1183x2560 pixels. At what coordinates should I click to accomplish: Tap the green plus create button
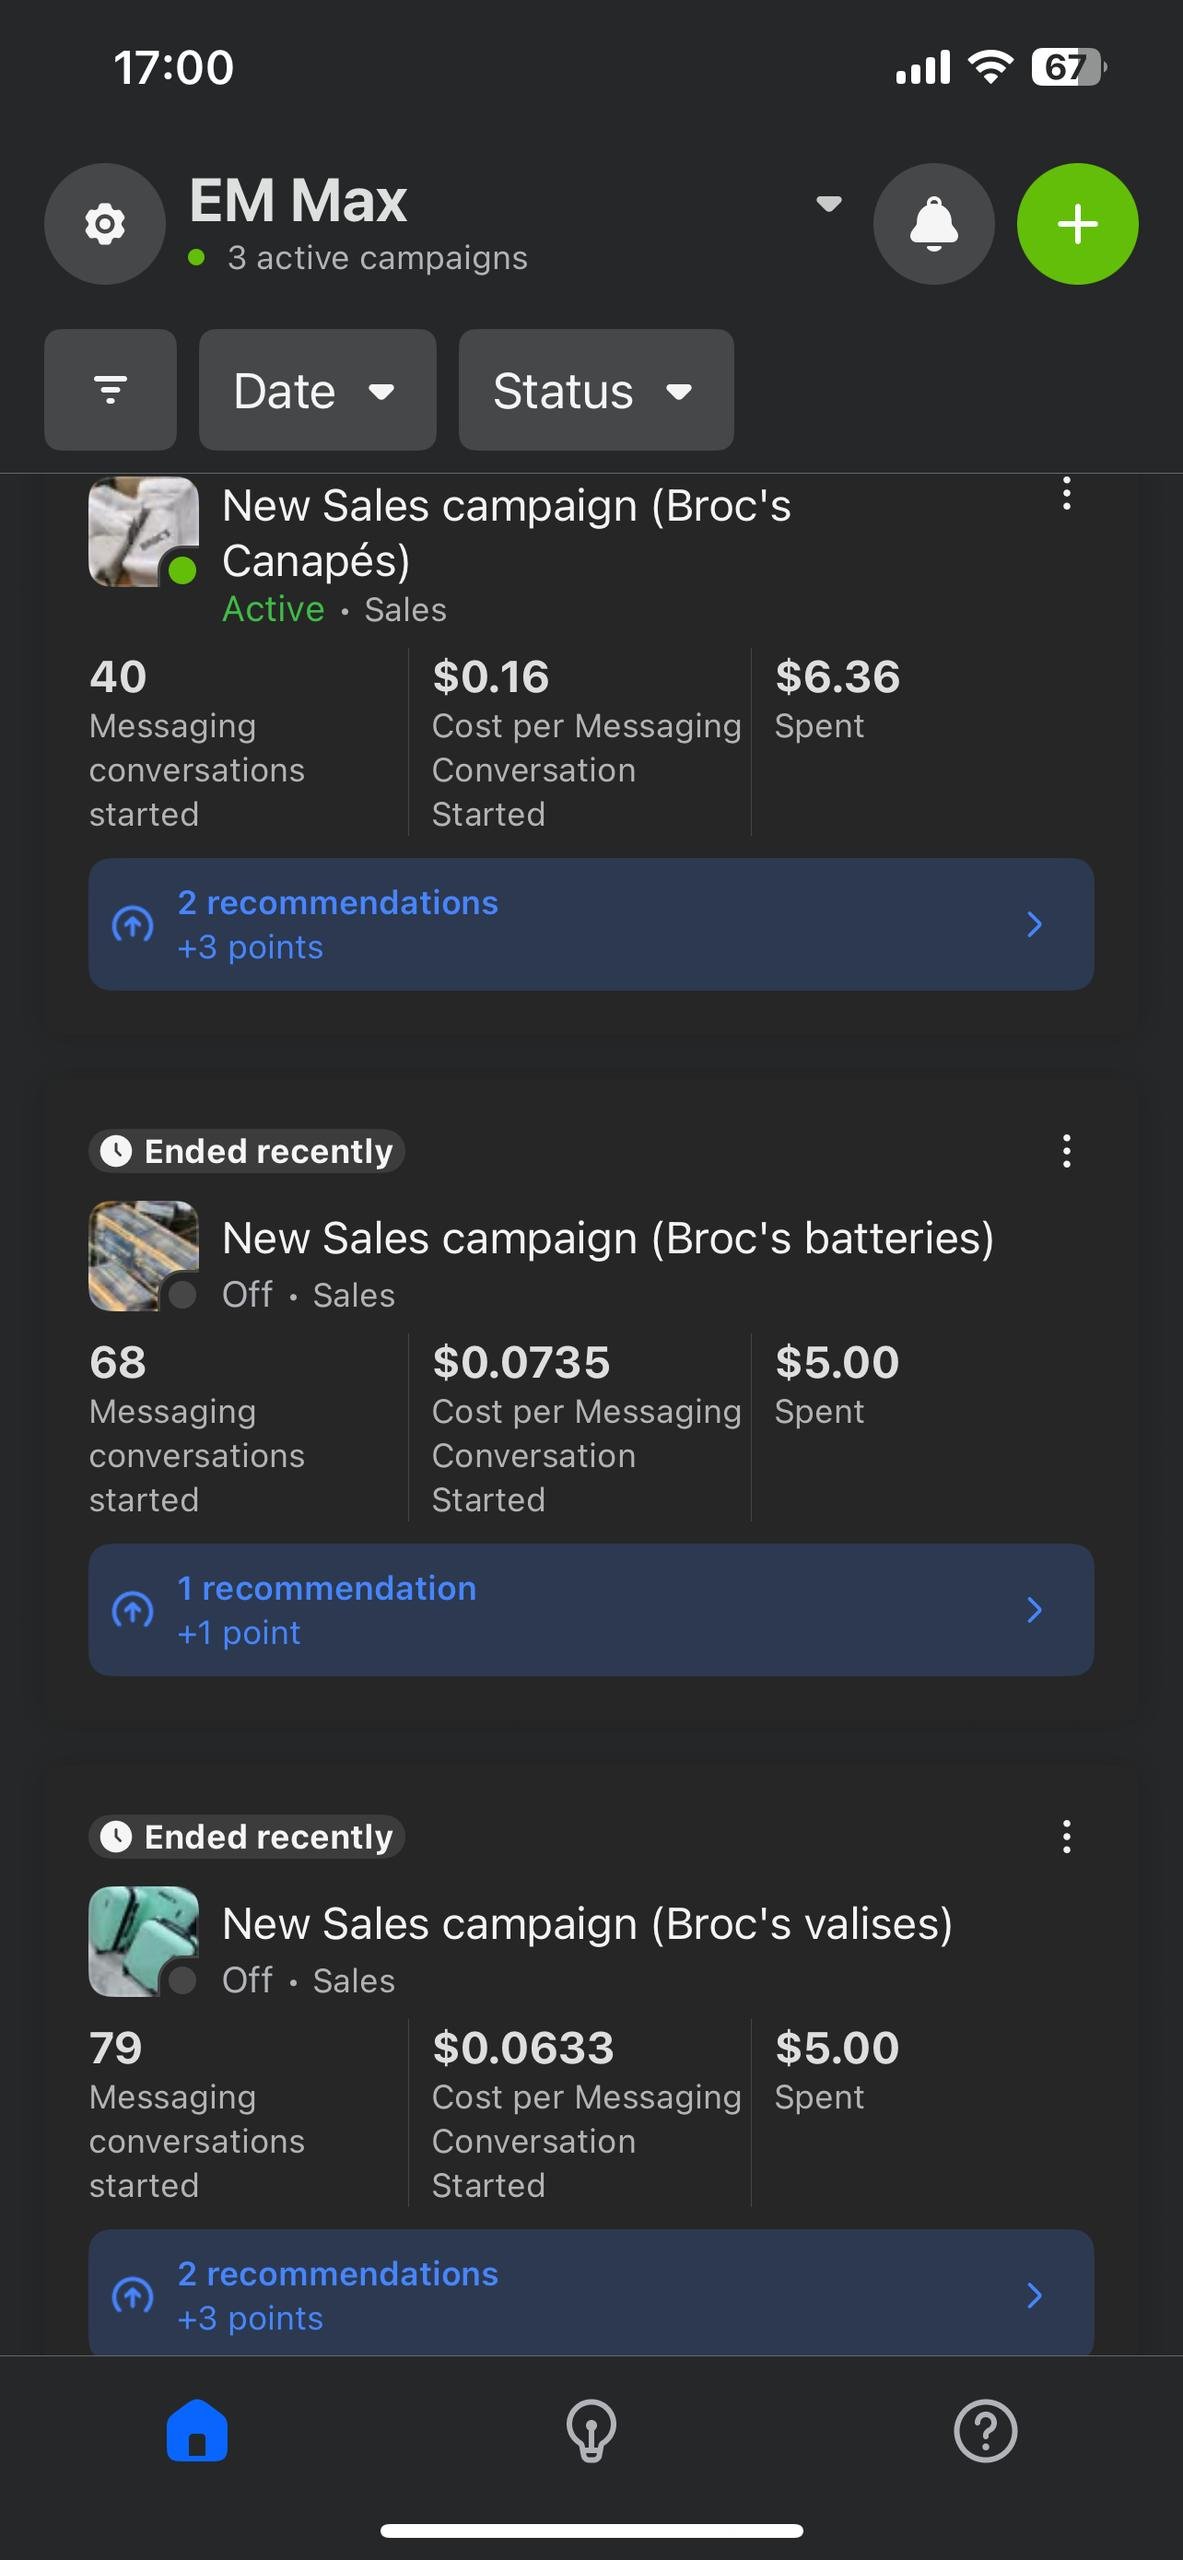(1078, 224)
